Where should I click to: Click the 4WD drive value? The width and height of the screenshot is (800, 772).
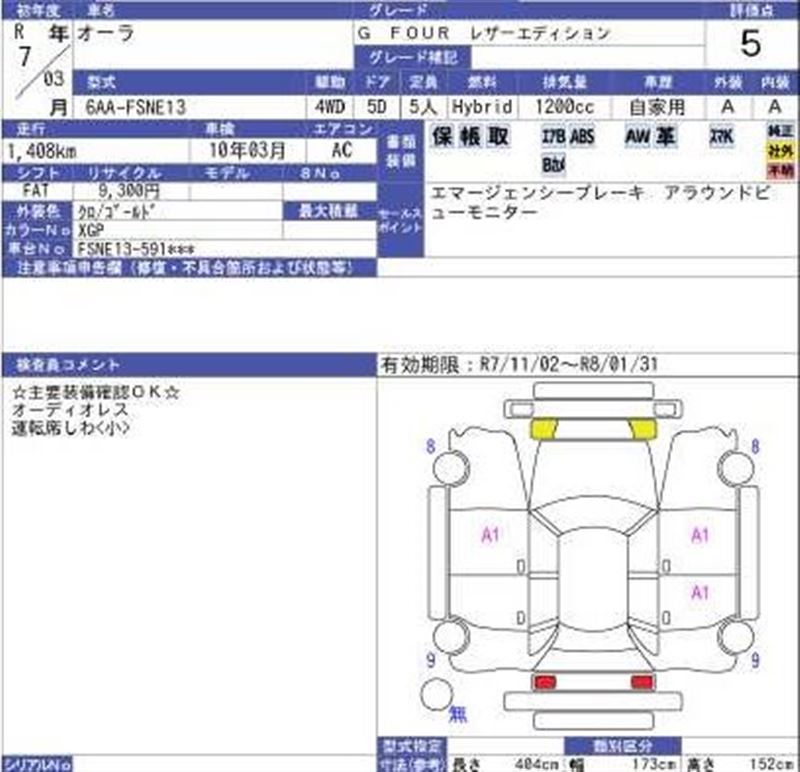330,107
